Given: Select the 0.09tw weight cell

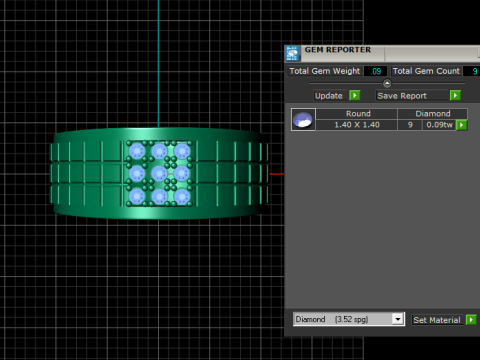Looking at the screenshot, I should click(x=439, y=125).
